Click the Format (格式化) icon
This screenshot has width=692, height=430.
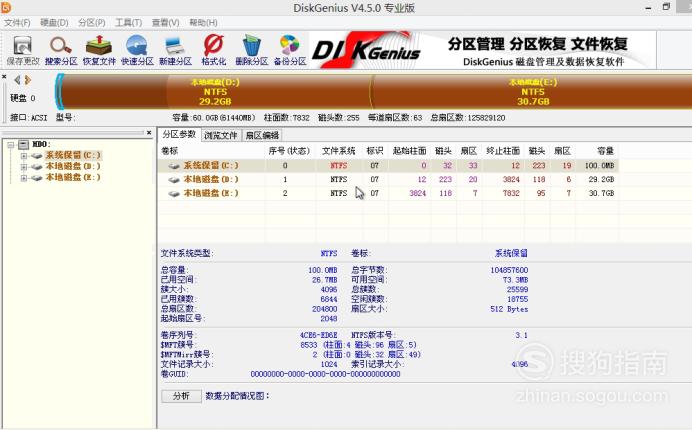click(214, 51)
